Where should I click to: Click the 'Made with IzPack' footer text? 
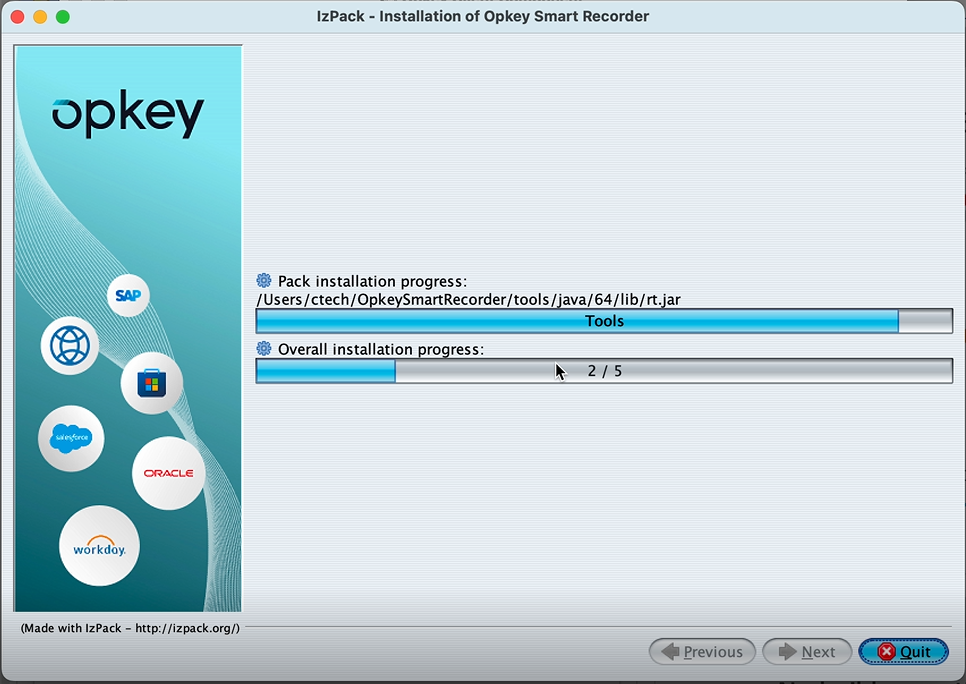point(130,628)
